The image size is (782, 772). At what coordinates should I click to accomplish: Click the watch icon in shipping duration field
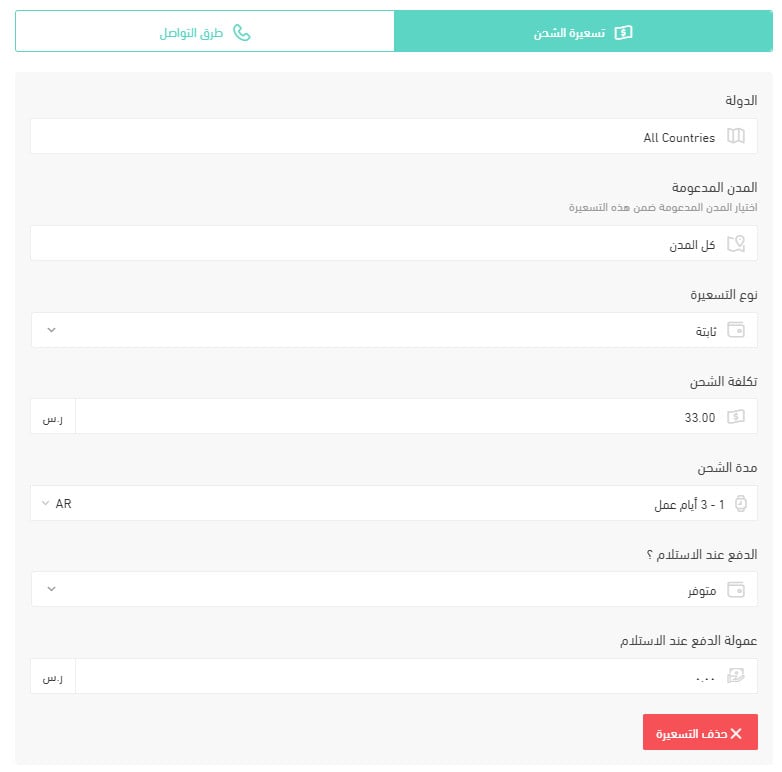pyautogui.click(x=741, y=503)
